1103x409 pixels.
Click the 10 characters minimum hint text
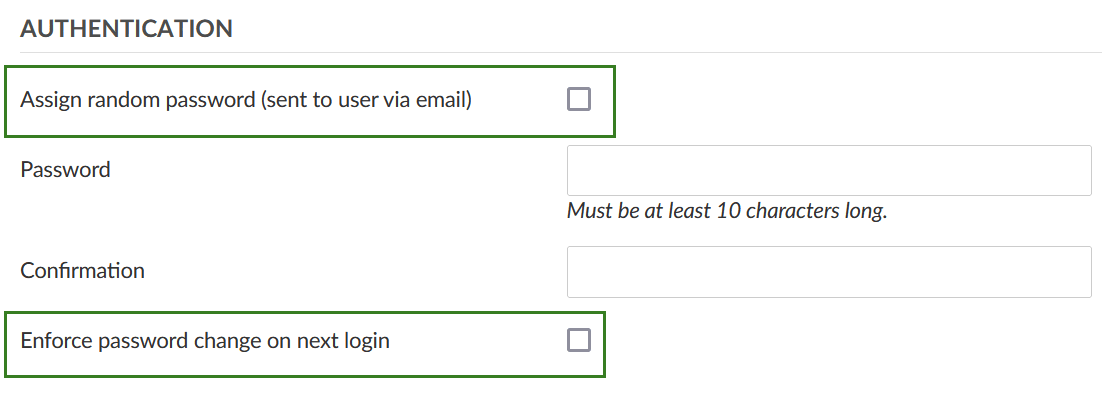(x=727, y=211)
